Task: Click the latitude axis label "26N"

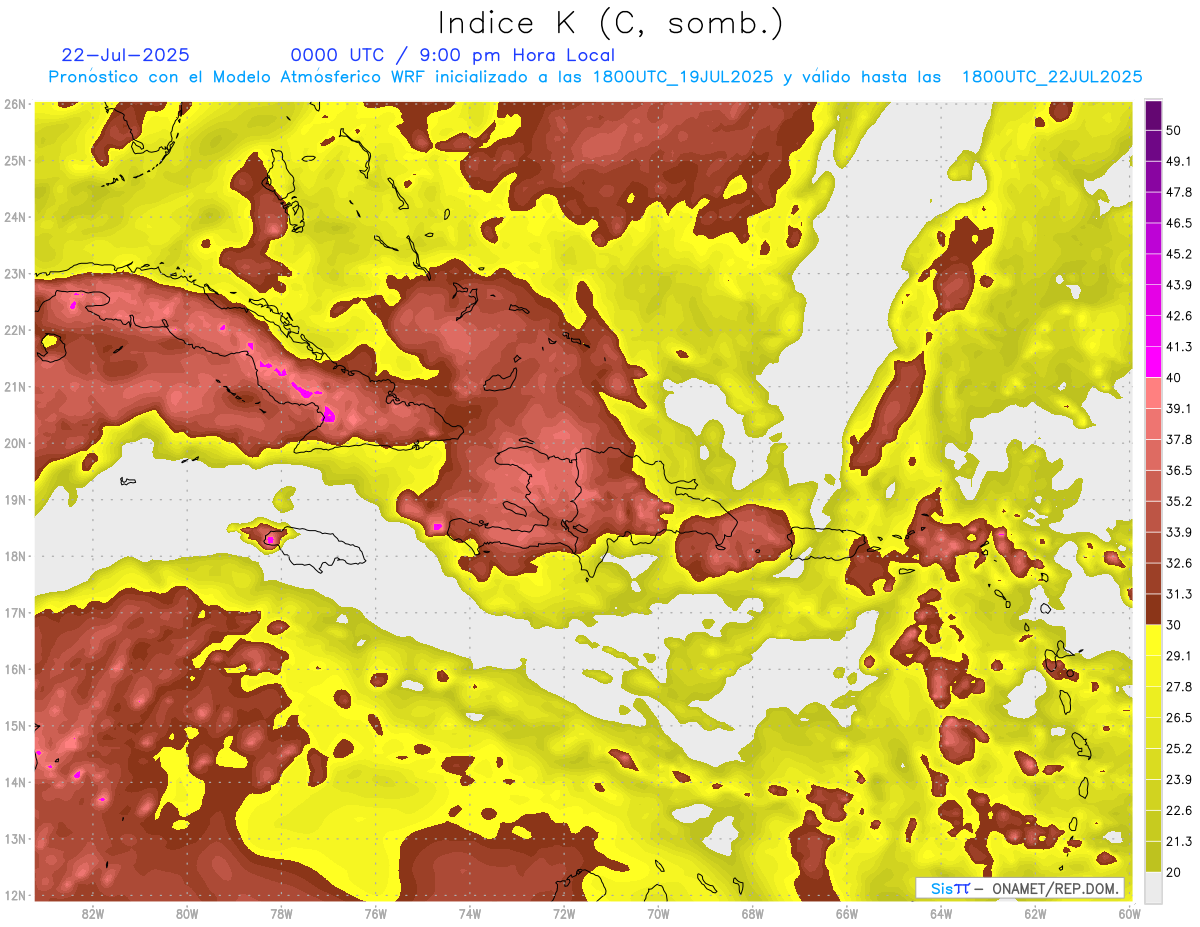Action: 15,104
